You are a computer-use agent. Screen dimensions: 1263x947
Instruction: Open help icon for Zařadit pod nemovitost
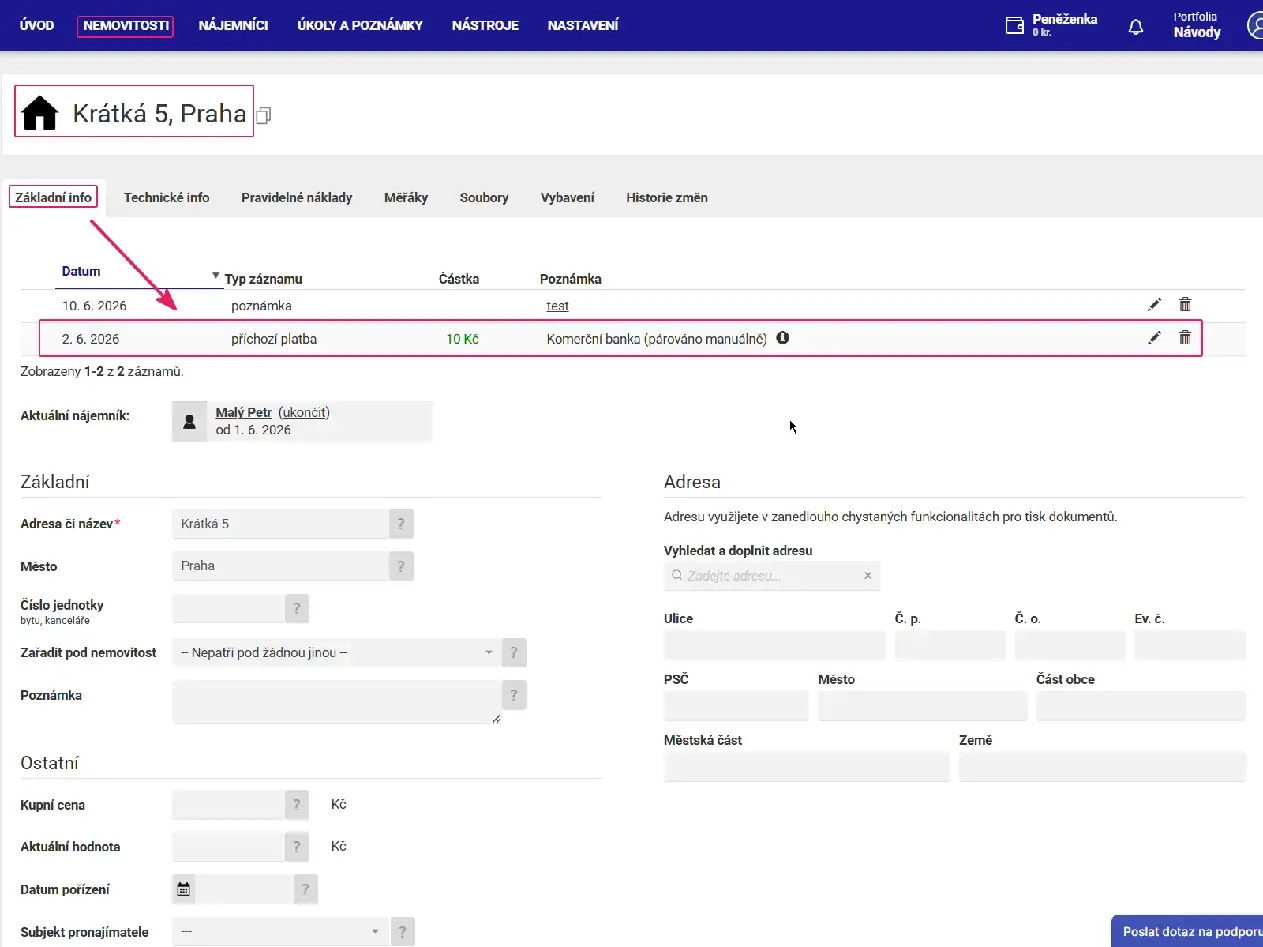click(514, 652)
